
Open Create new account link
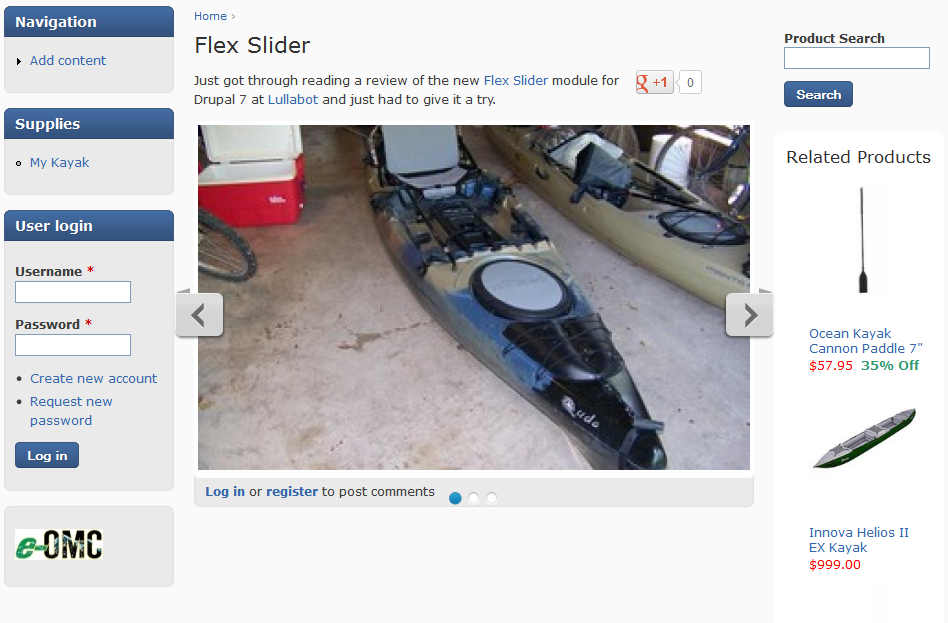point(94,379)
